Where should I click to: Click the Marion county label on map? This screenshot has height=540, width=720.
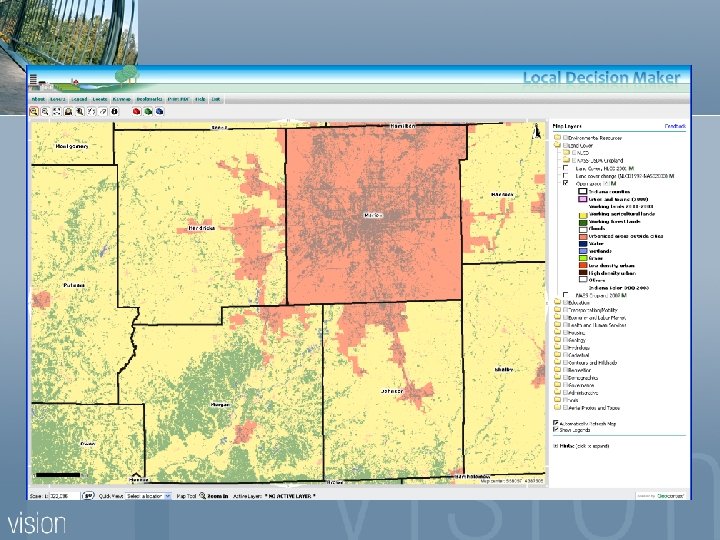(x=372, y=215)
